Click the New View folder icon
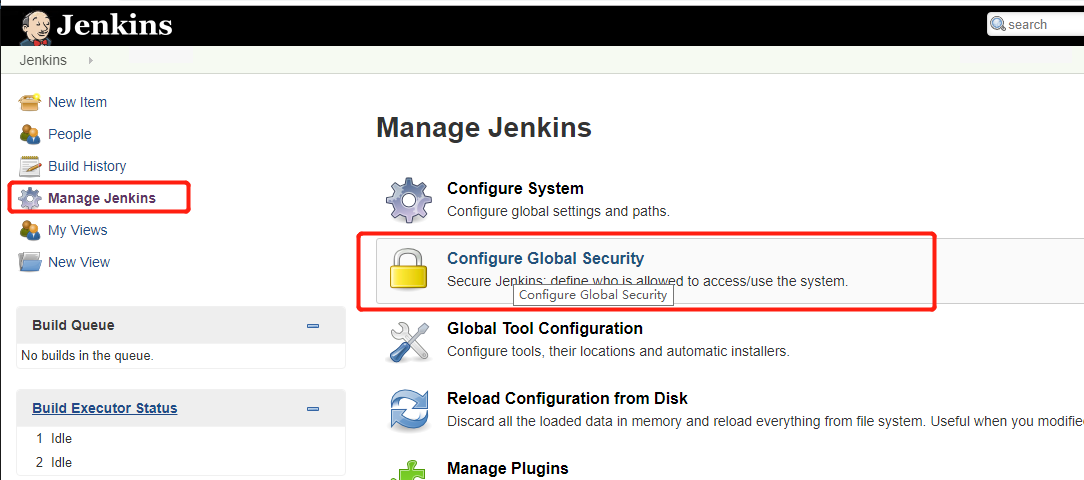Screen dimensions: 1084x480 click(30, 262)
